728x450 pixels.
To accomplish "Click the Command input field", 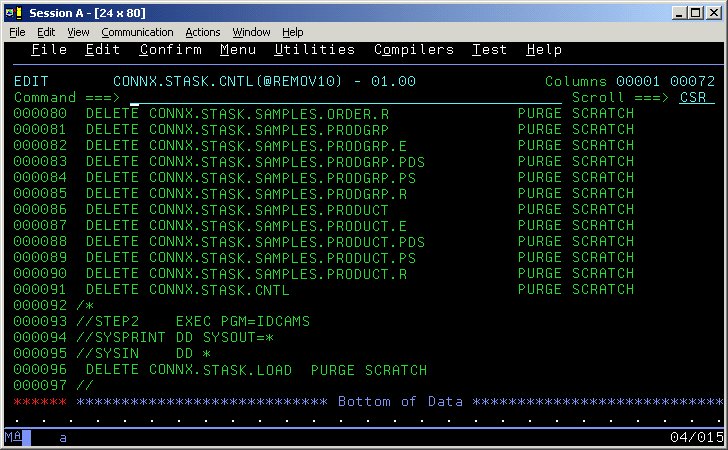I will [340, 98].
